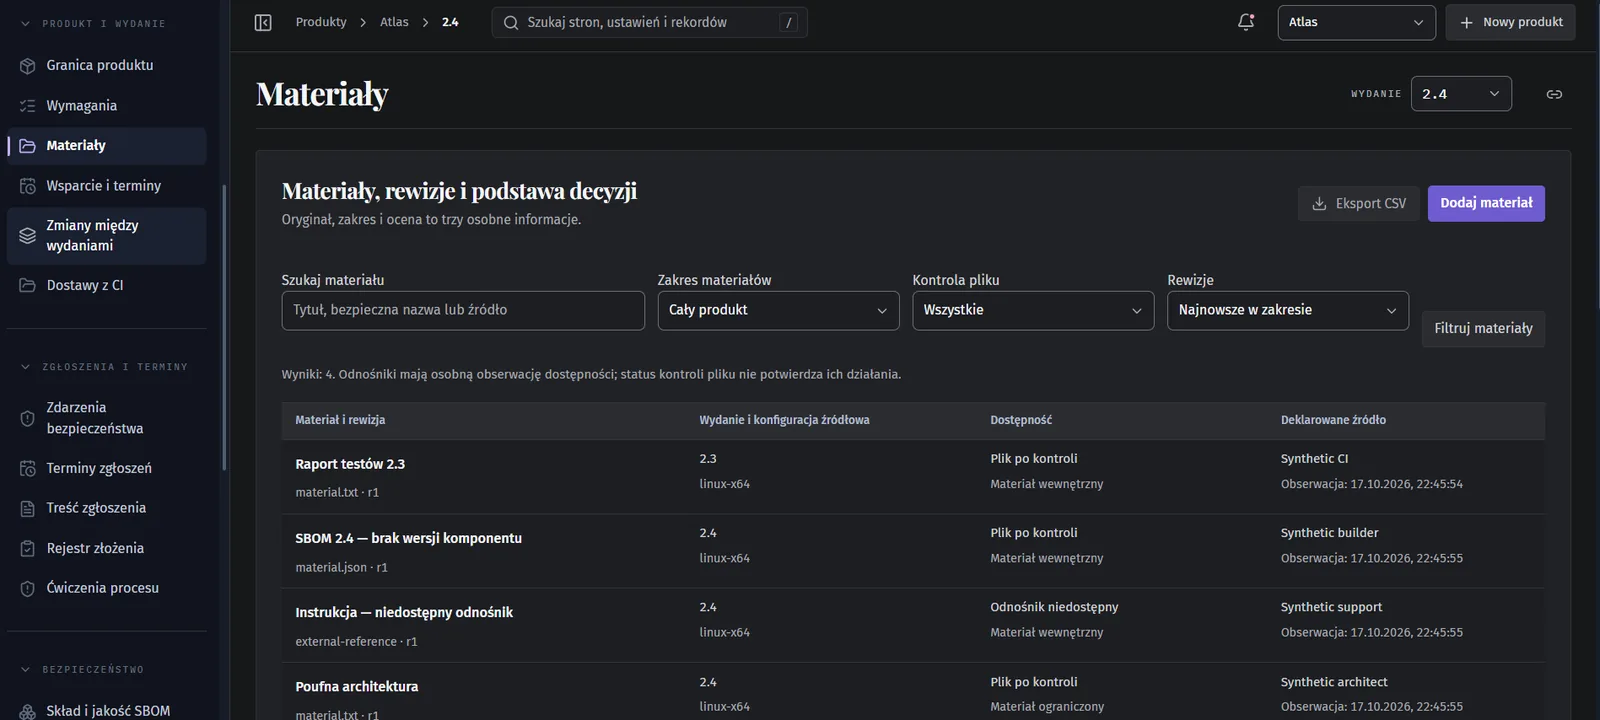Open the Rewizje dropdown

pyautogui.click(x=1288, y=310)
